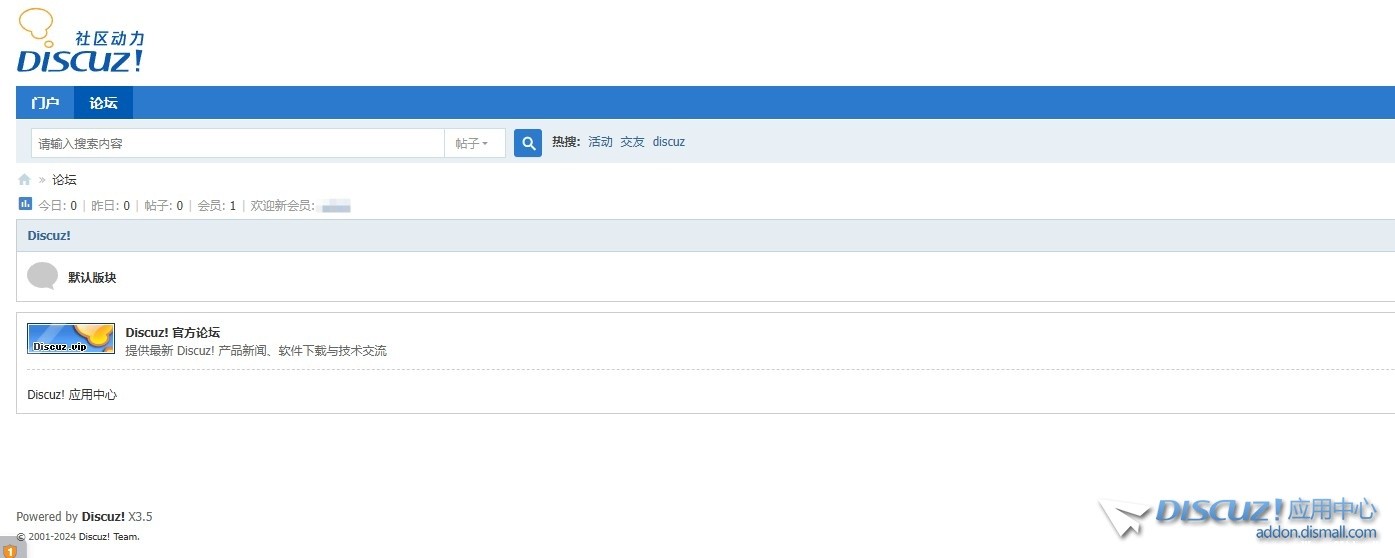This screenshot has height=558, width=1395.
Task: Click the bar chart statistics icon
Action: pyautogui.click(x=25, y=204)
